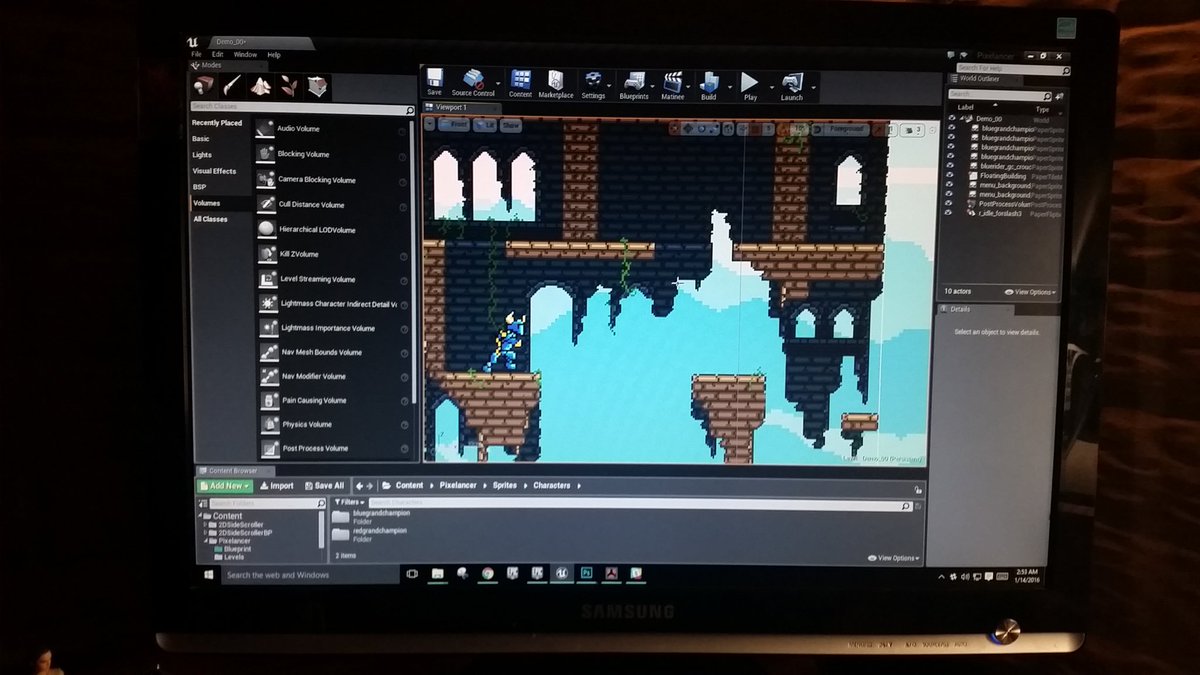Image resolution: width=1200 pixels, height=675 pixels.
Task: Click the Content Browser back arrow
Action: [359, 485]
